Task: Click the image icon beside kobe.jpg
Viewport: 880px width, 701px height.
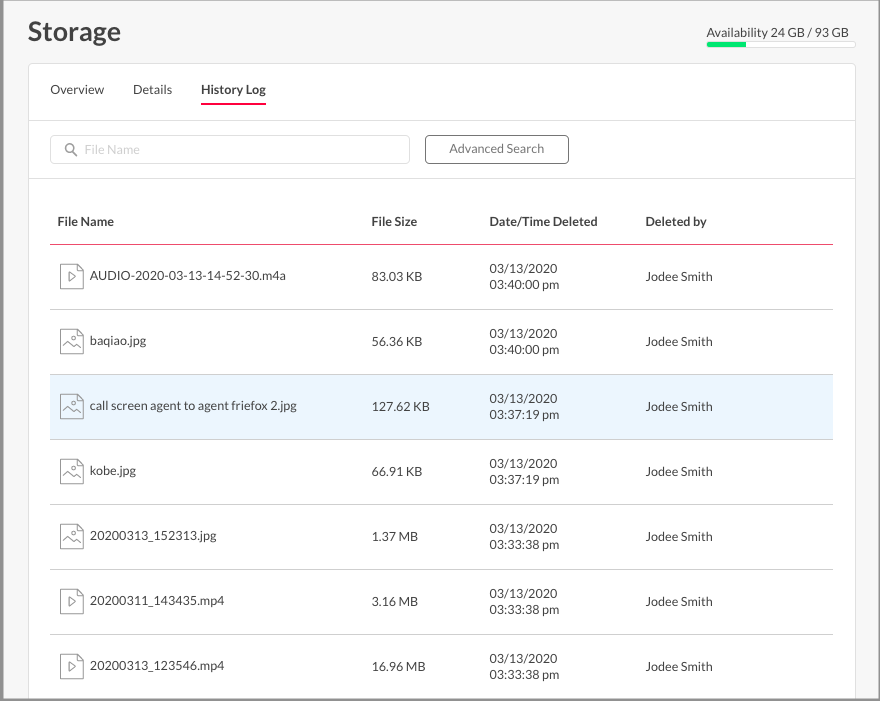Action: pyautogui.click(x=72, y=471)
